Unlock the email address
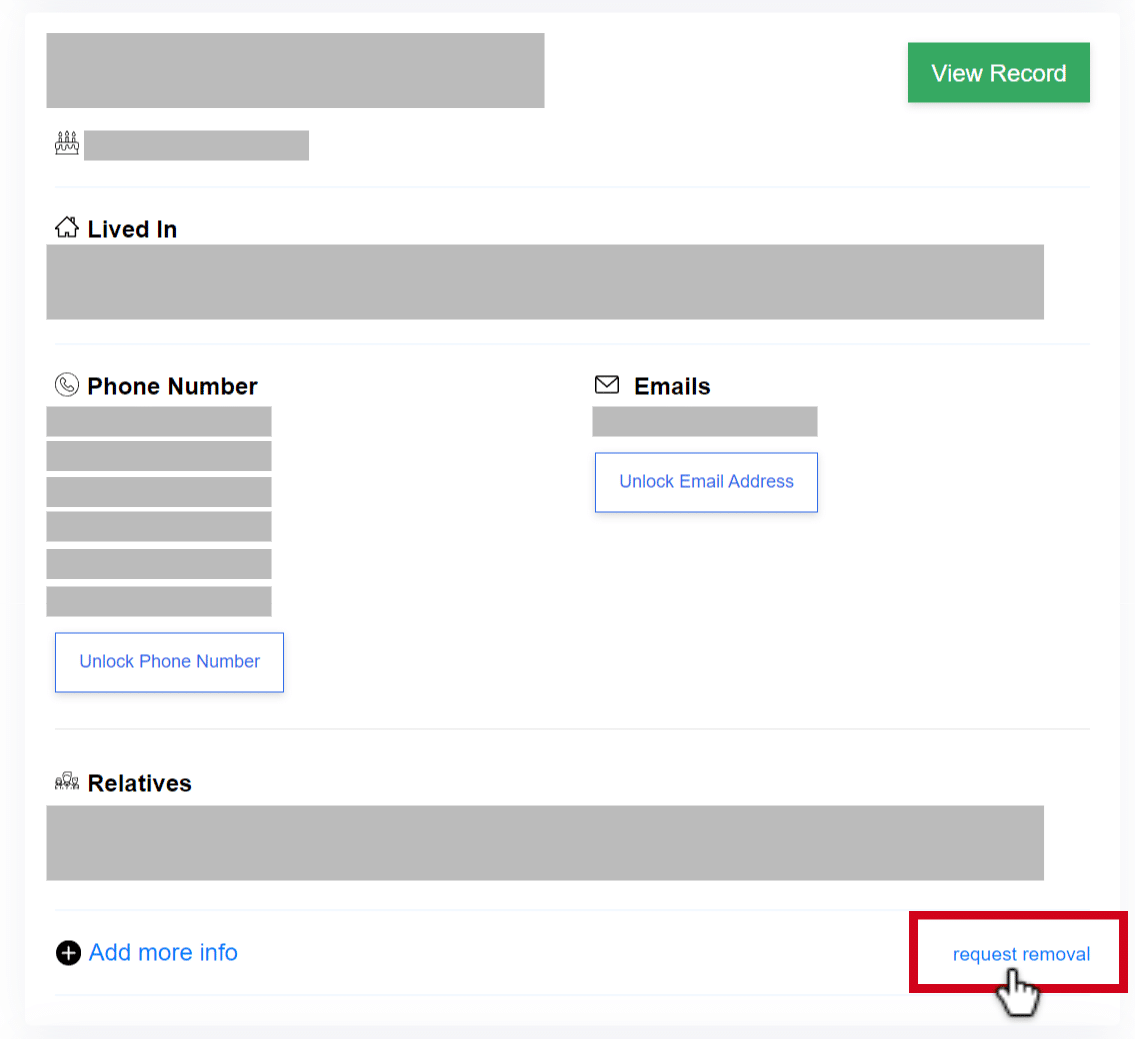This screenshot has width=1135, height=1039. [x=706, y=482]
